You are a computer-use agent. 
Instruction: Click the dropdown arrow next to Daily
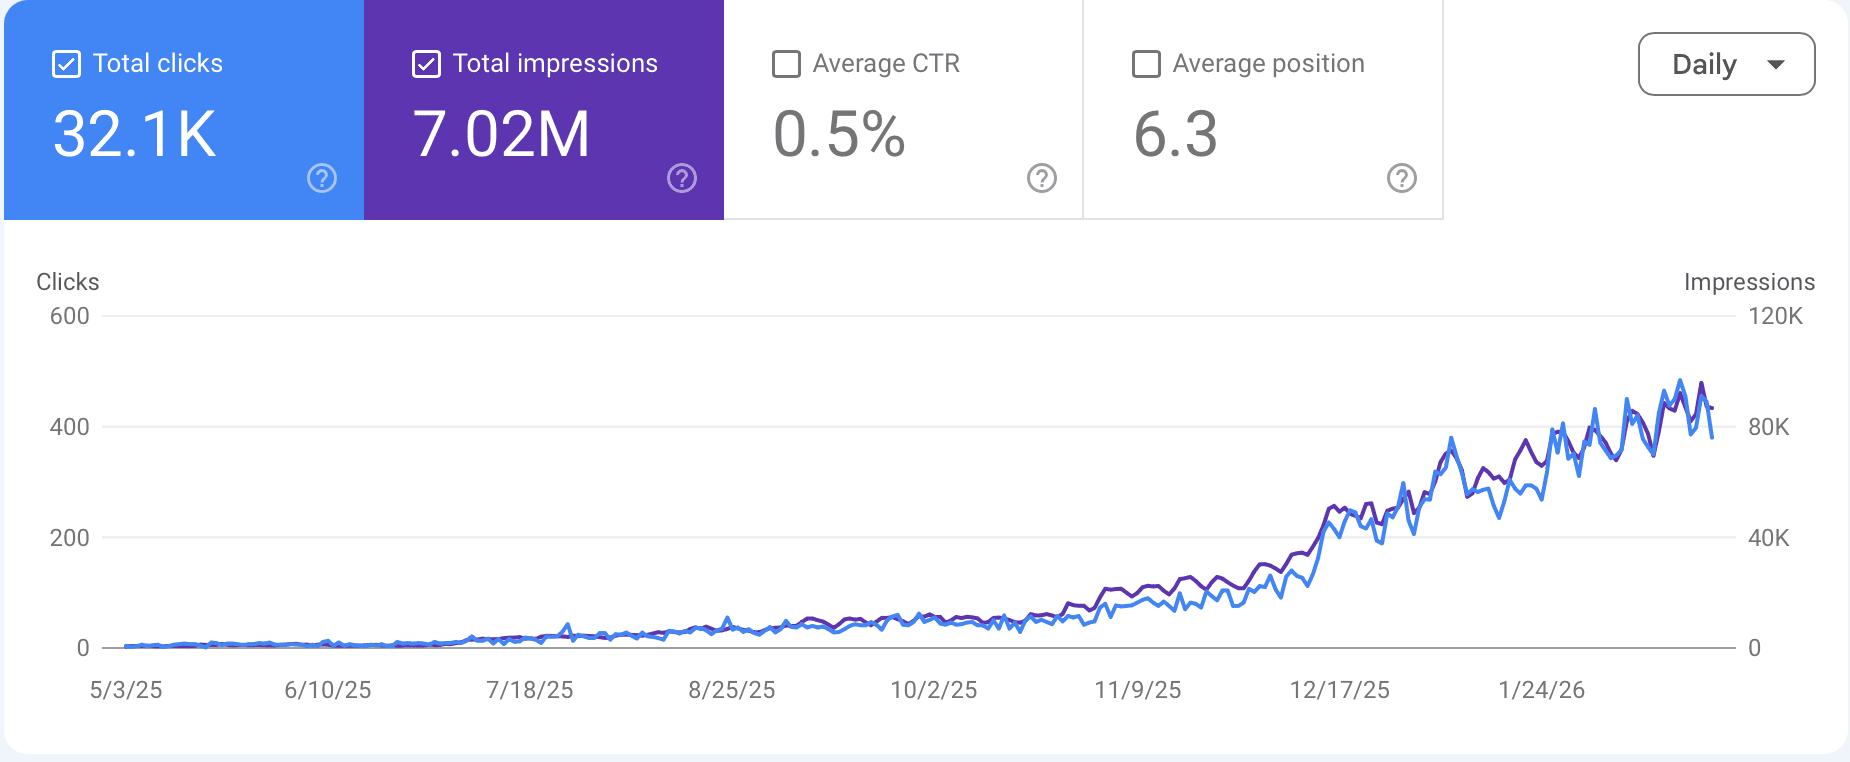tap(1777, 63)
